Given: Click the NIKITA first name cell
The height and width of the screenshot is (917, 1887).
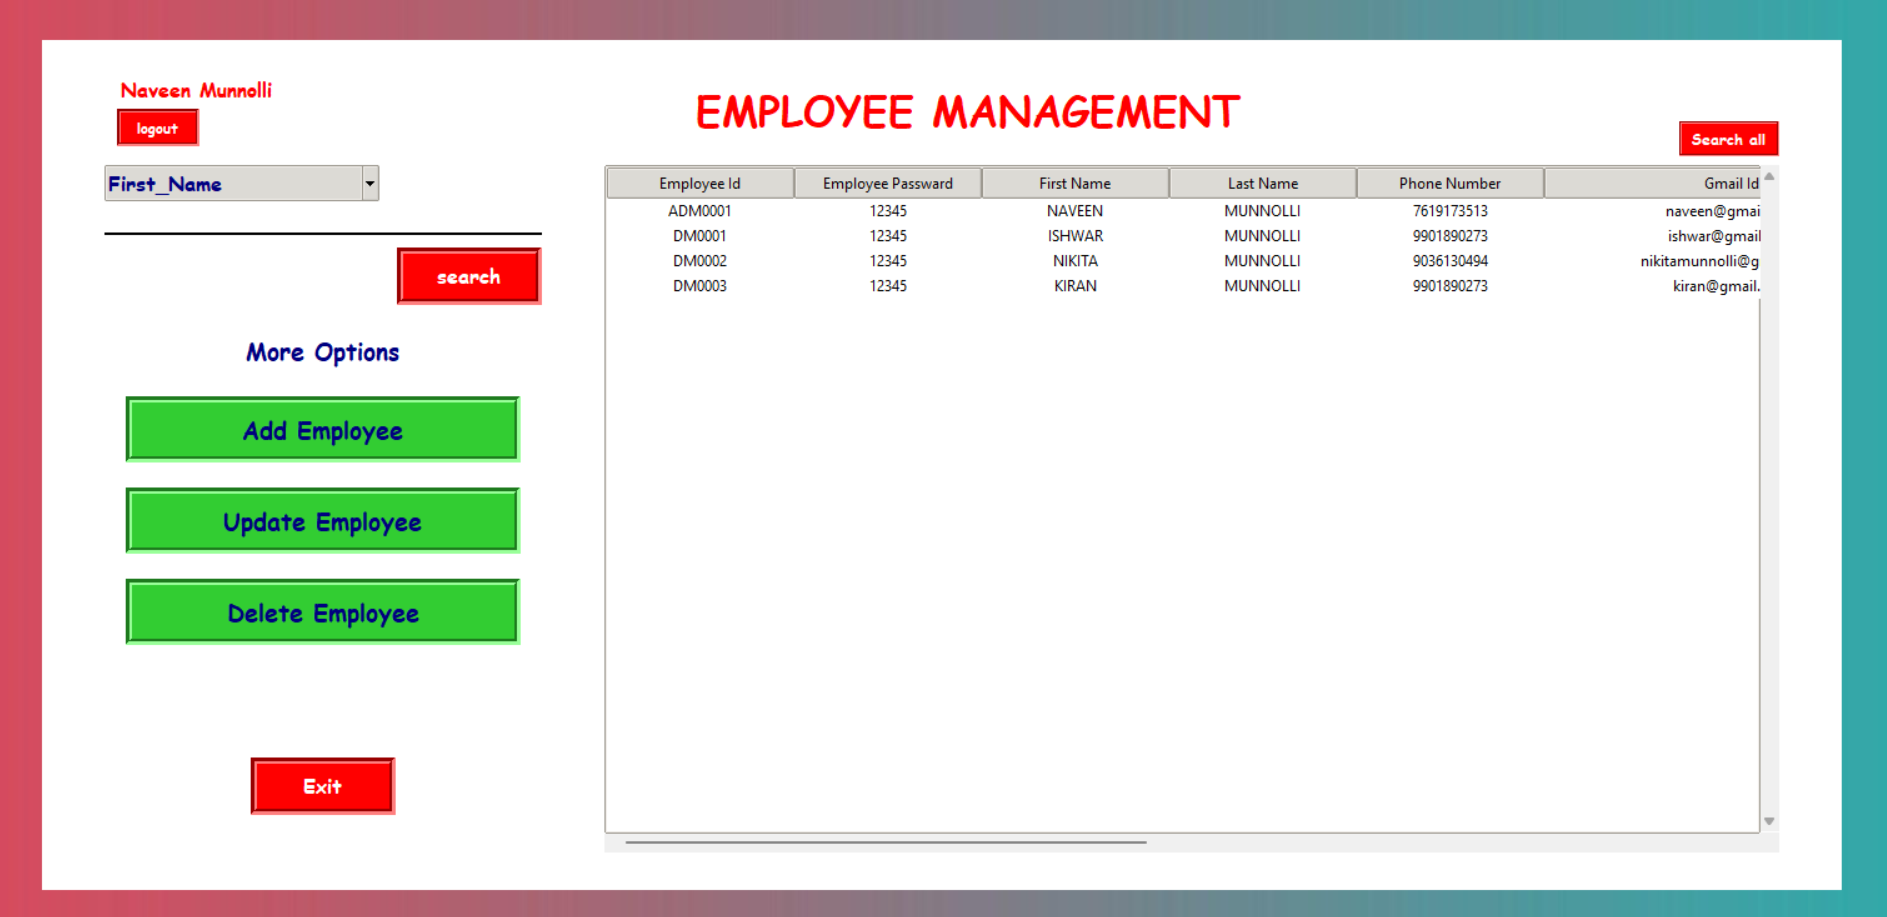Looking at the screenshot, I should 1075,261.
